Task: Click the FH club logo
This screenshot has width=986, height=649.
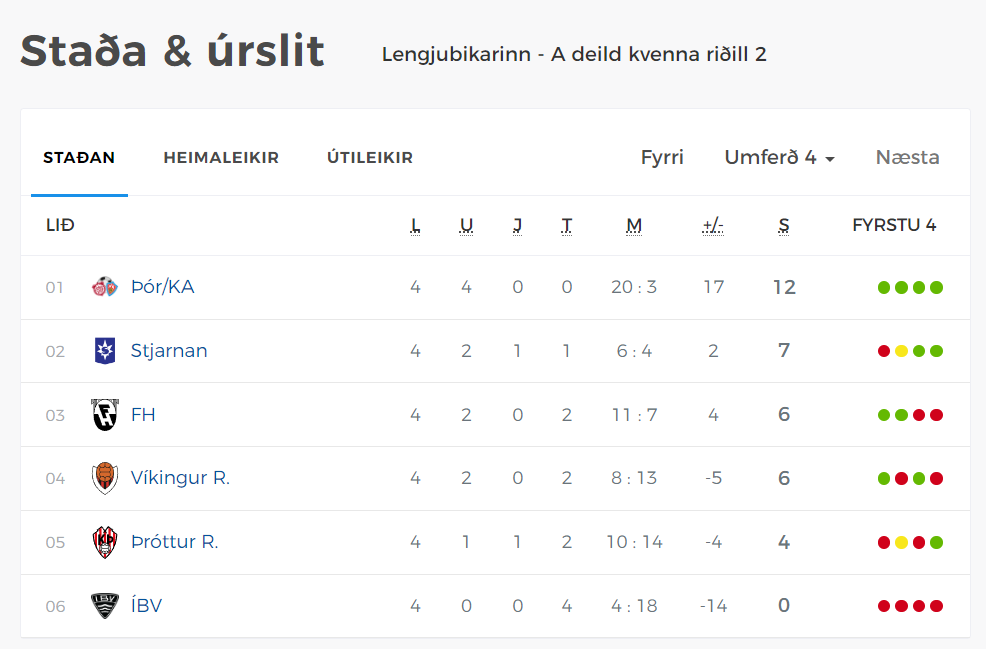Action: click(x=104, y=414)
